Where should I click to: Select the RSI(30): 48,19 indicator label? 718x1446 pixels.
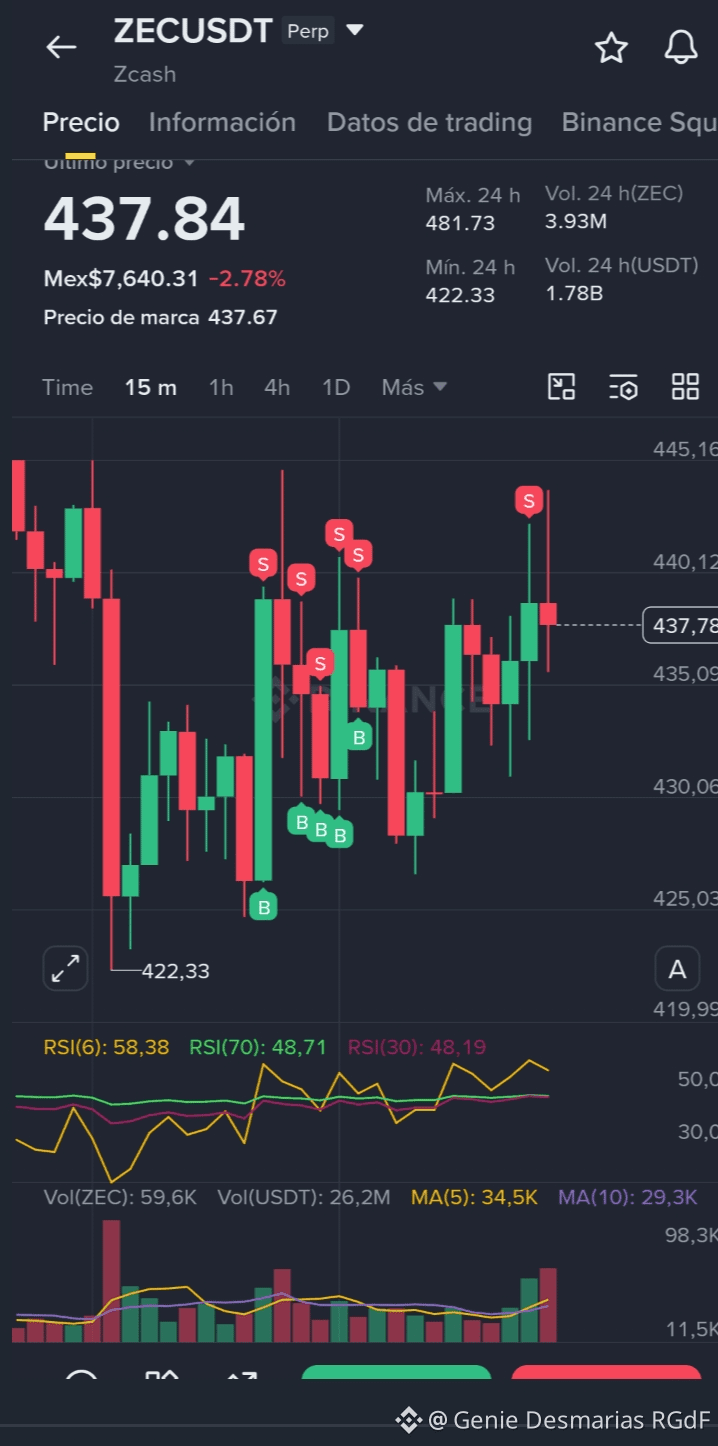coord(417,1047)
